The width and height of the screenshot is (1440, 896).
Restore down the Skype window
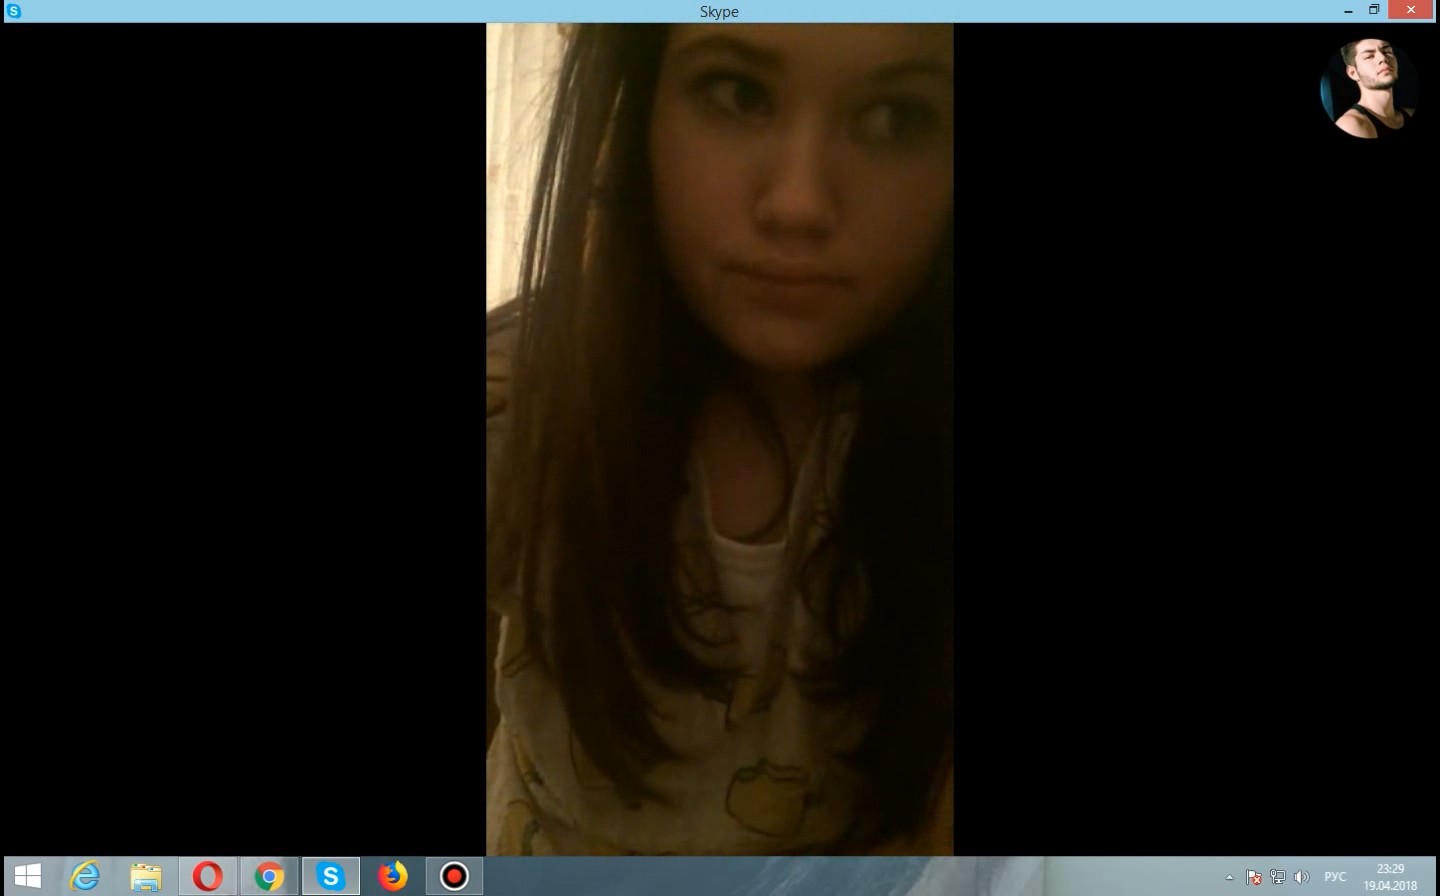[x=1374, y=11]
